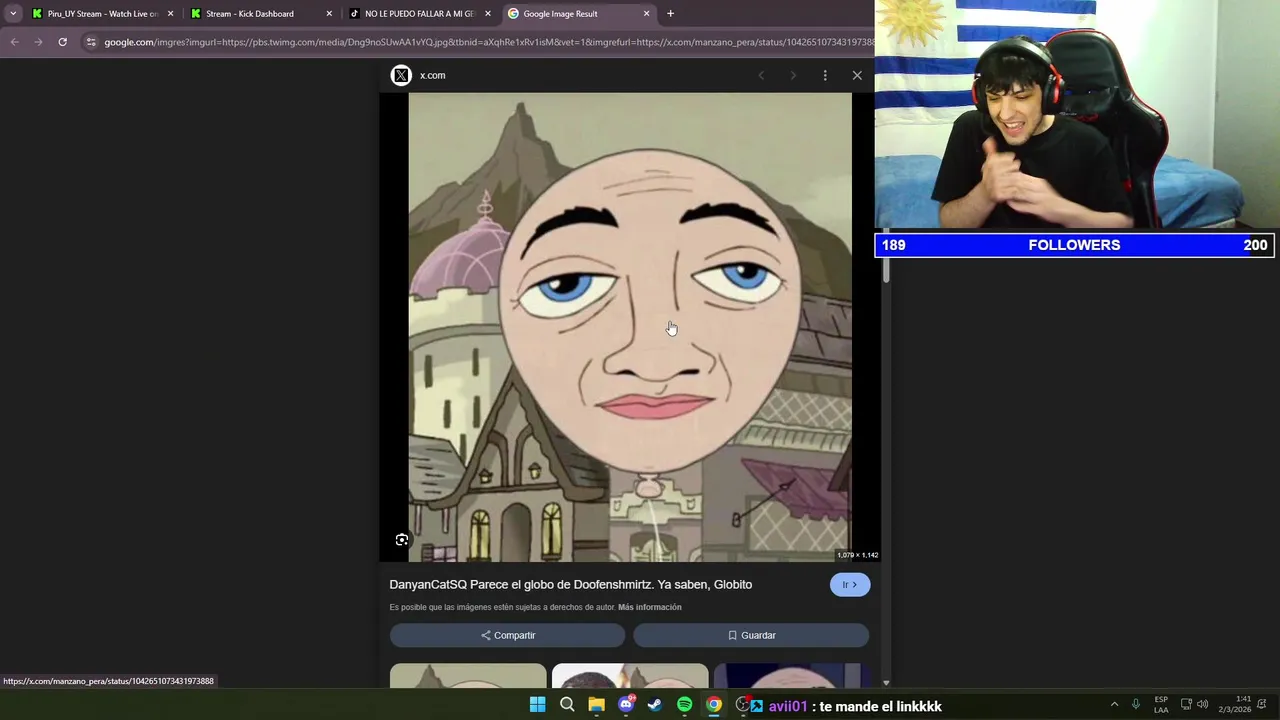Screen dimensions: 1280x720
Task: Open the Windows Start menu
Action: pyautogui.click(x=537, y=705)
